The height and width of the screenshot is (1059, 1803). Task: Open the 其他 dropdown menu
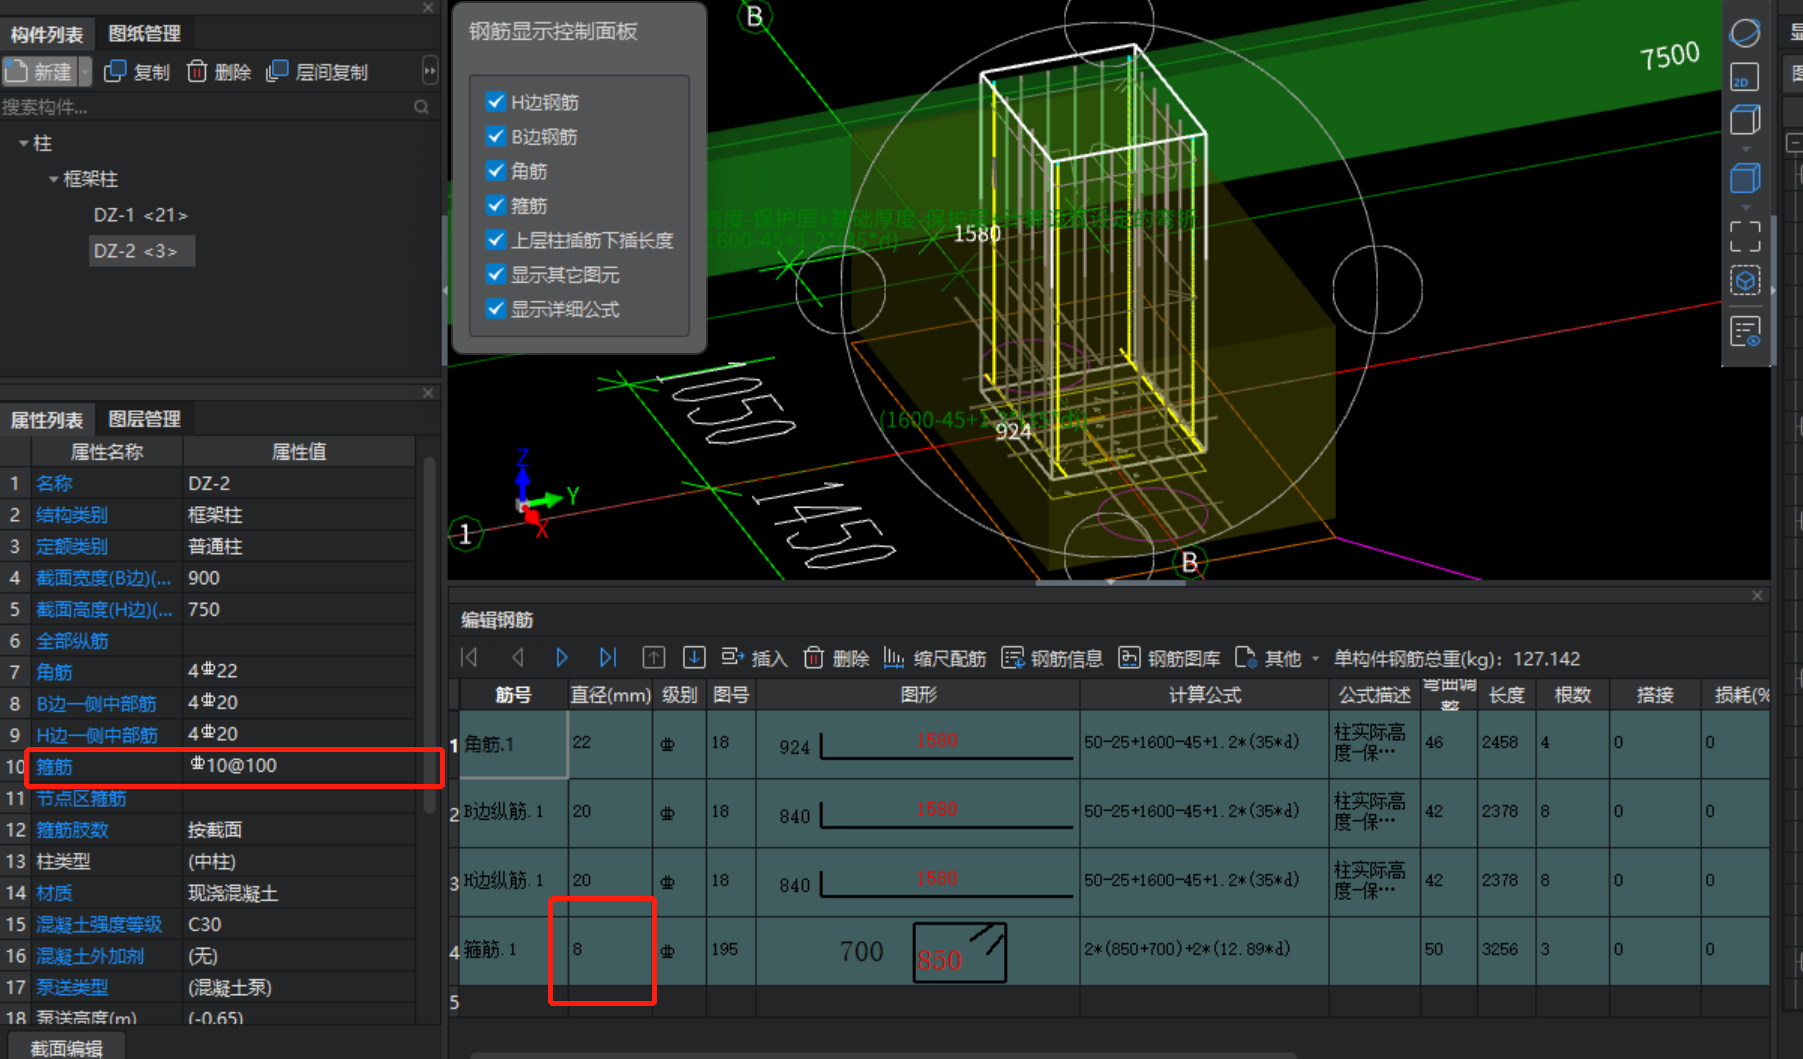(1278, 658)
